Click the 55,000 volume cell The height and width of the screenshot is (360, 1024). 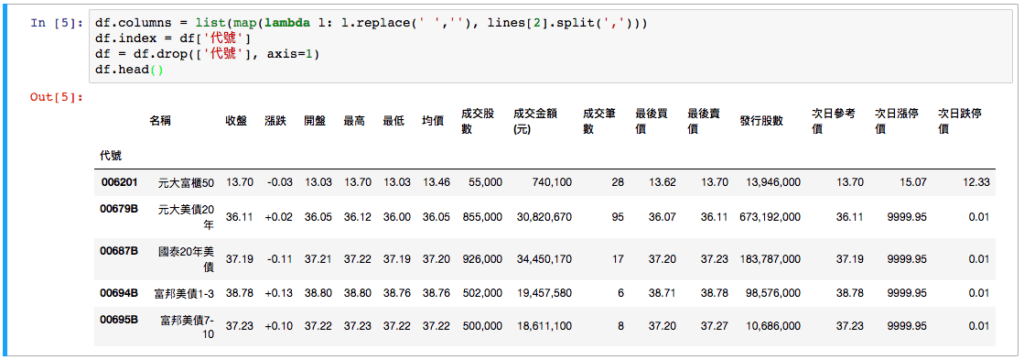[x=485, y=183]
